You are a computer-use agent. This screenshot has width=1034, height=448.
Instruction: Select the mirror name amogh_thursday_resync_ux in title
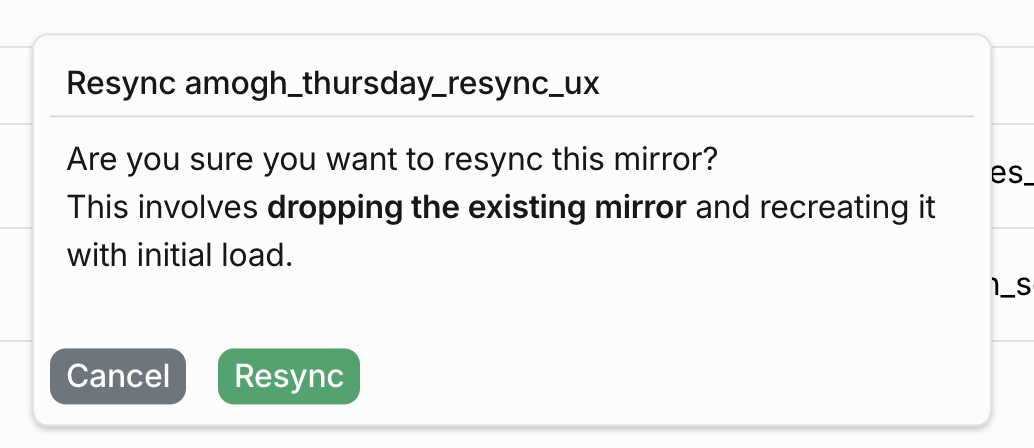[x=392, y=84]
